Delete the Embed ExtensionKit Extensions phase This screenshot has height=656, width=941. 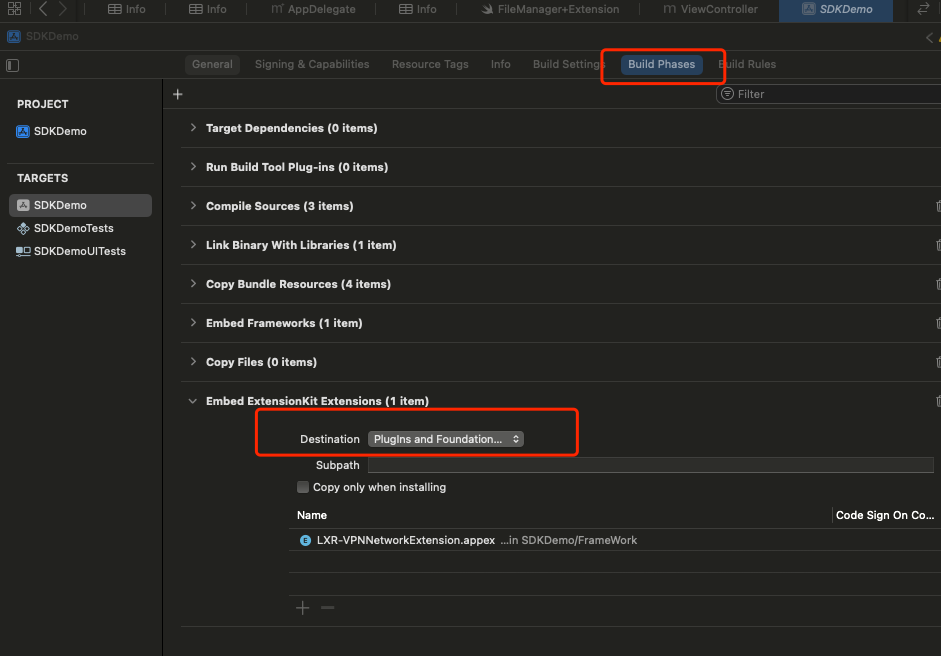pos(938,401)
